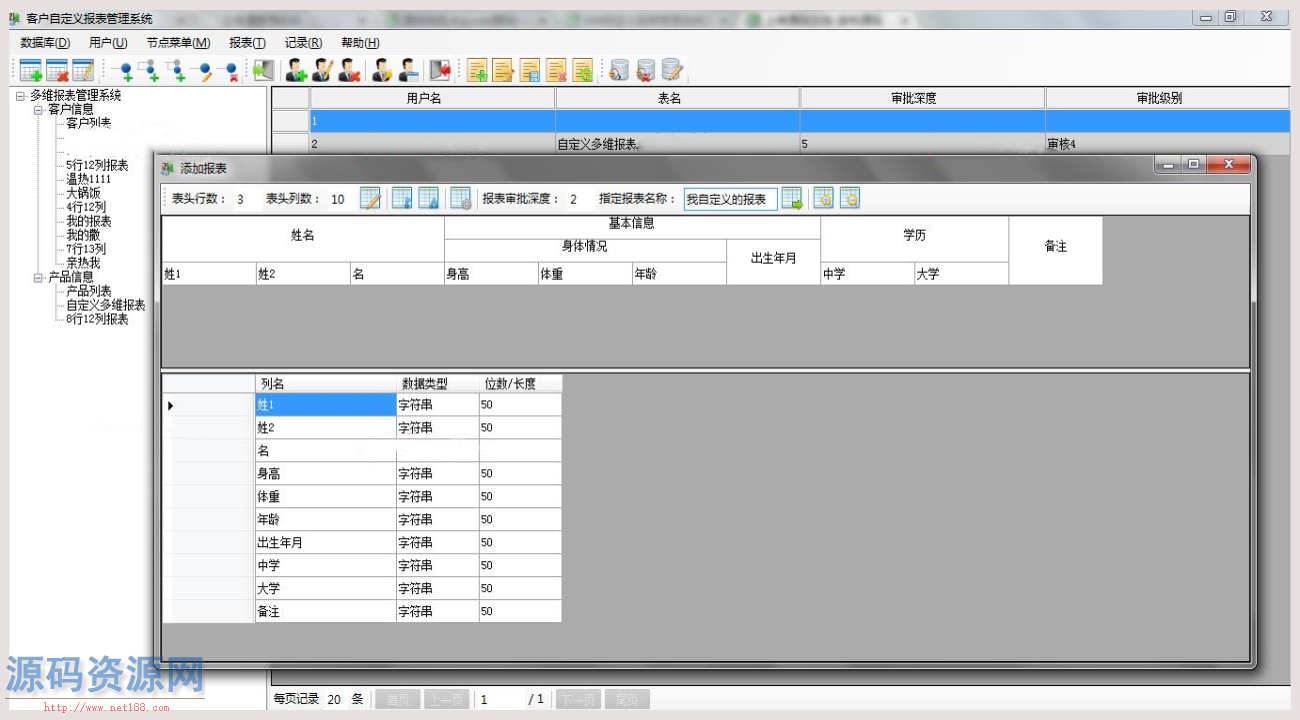The width and height of the screenshot is (1300, 720).
Task: Click the add record note icon with plus
Action: (x=478, y=70)
